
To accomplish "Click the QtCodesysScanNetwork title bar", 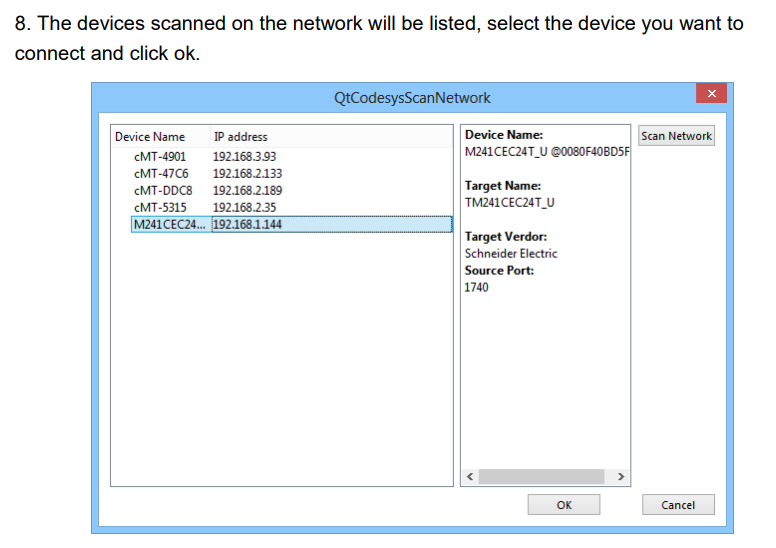I will pos(412,98).
